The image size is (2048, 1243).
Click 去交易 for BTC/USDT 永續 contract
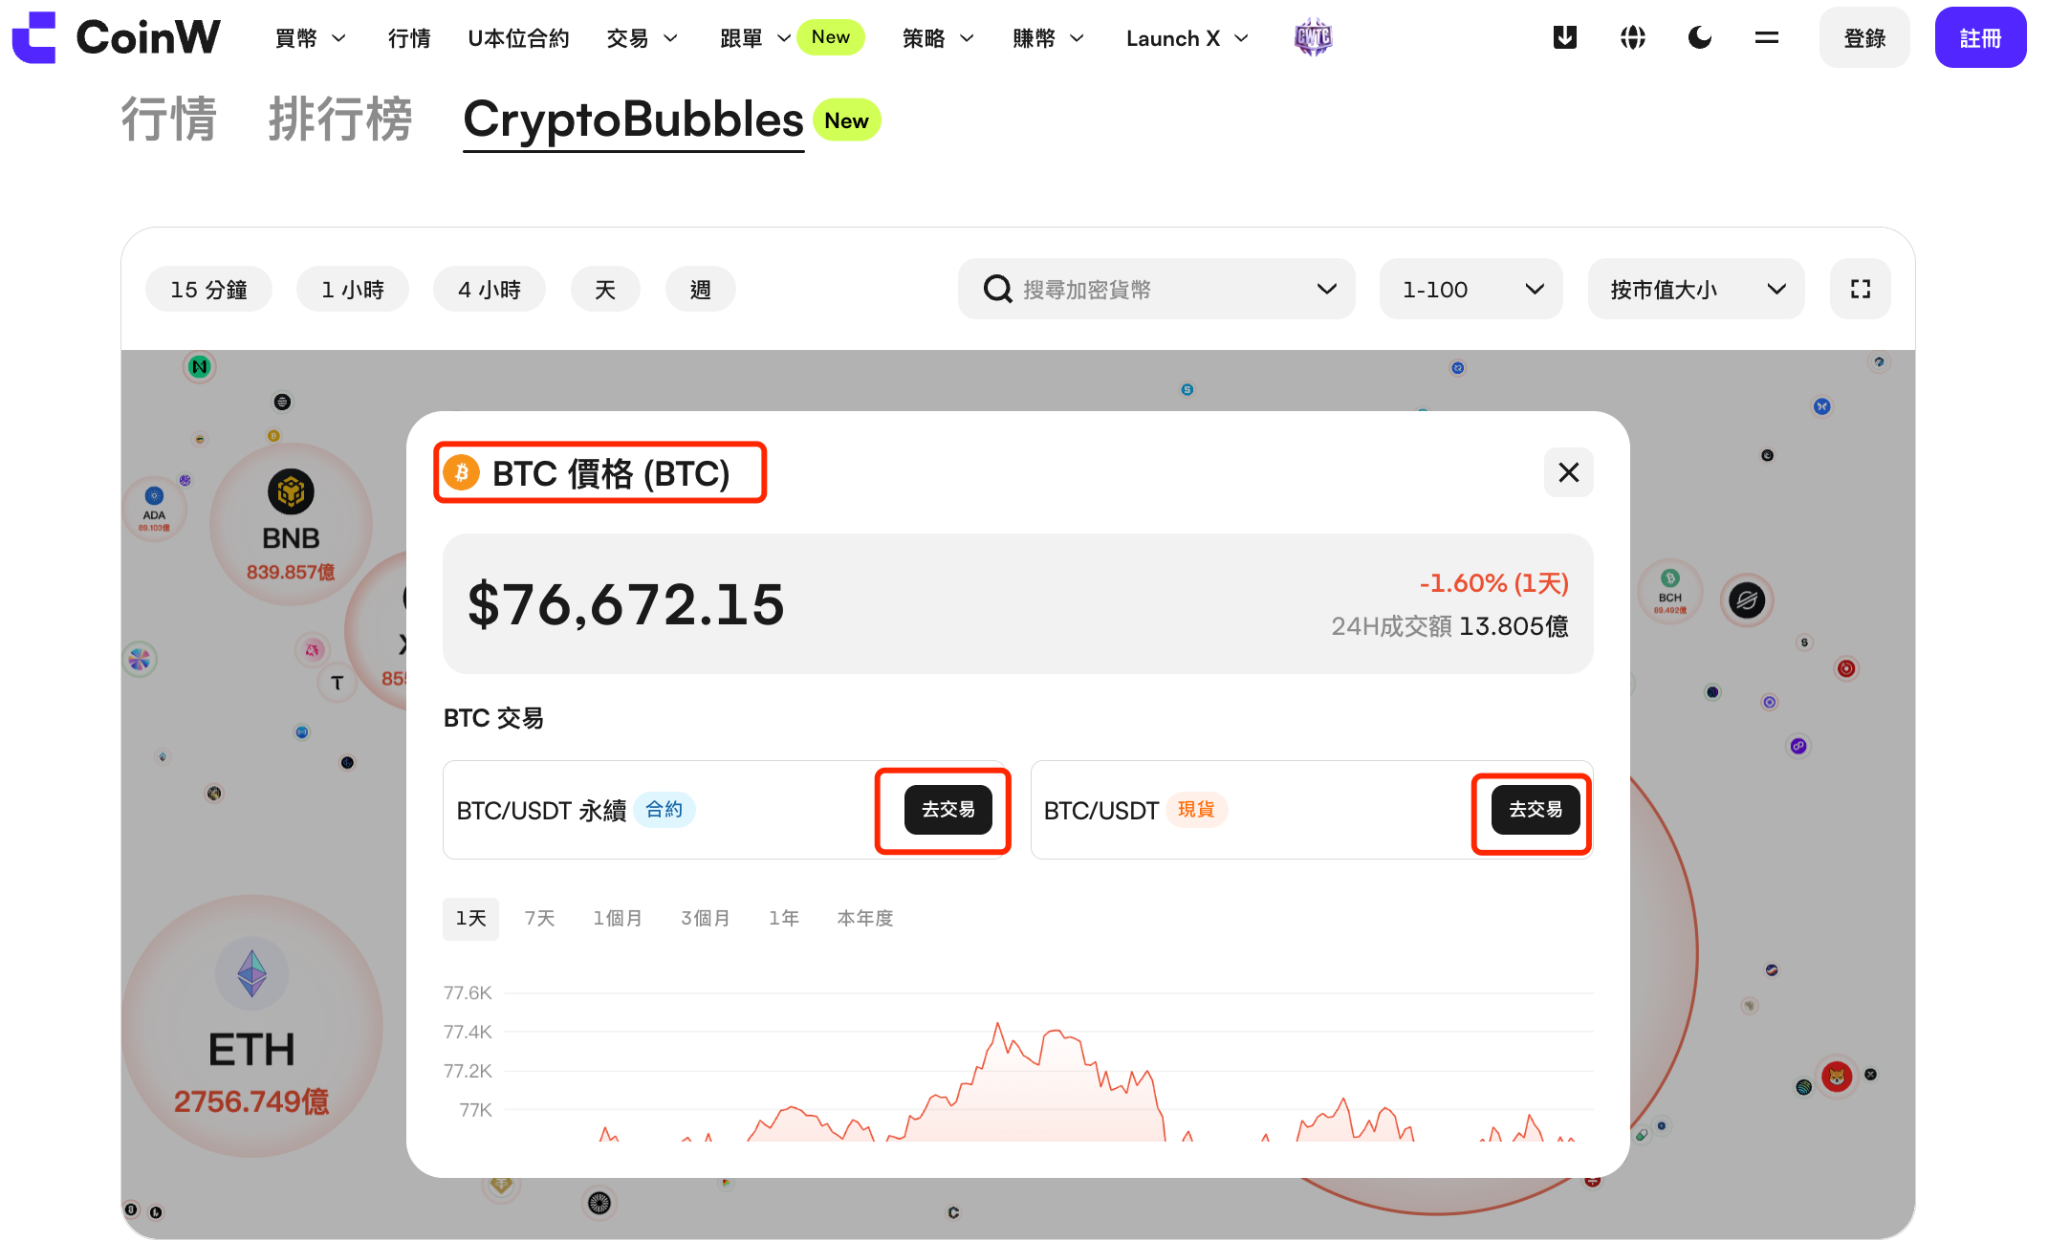(x=947, y=809)
